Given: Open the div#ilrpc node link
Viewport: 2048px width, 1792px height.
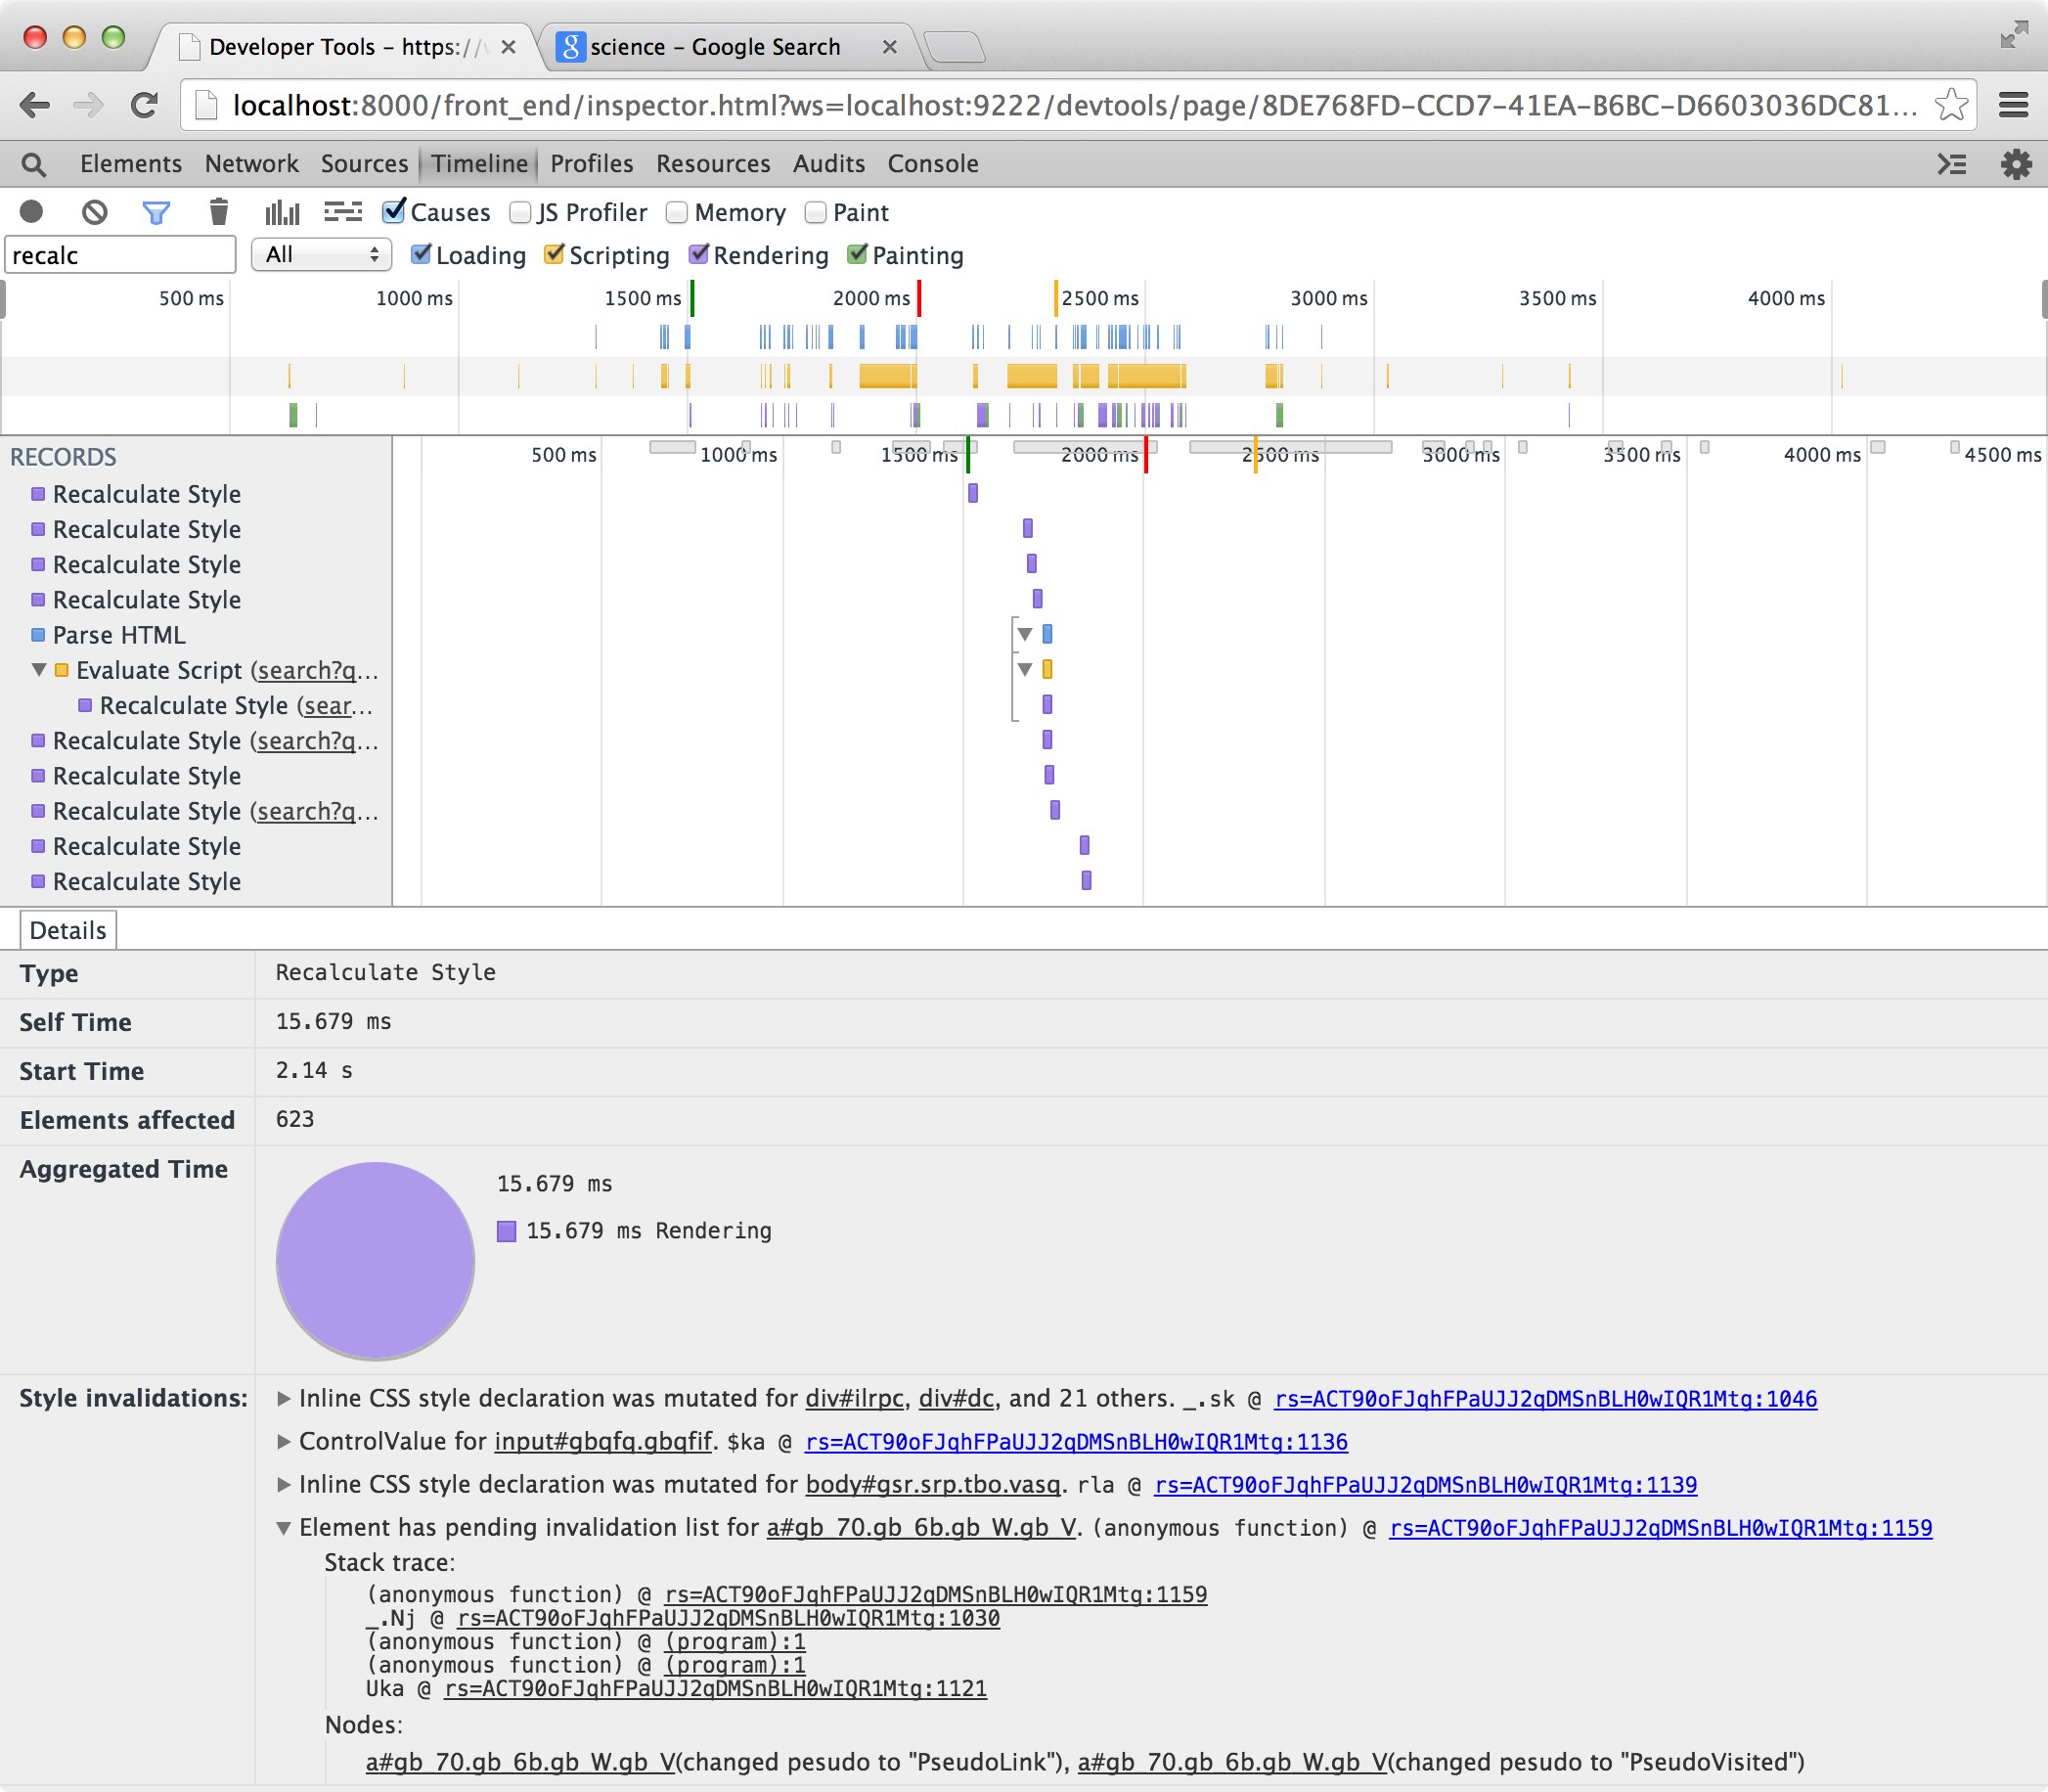Looking at the screenshot, I should 854,1399.
